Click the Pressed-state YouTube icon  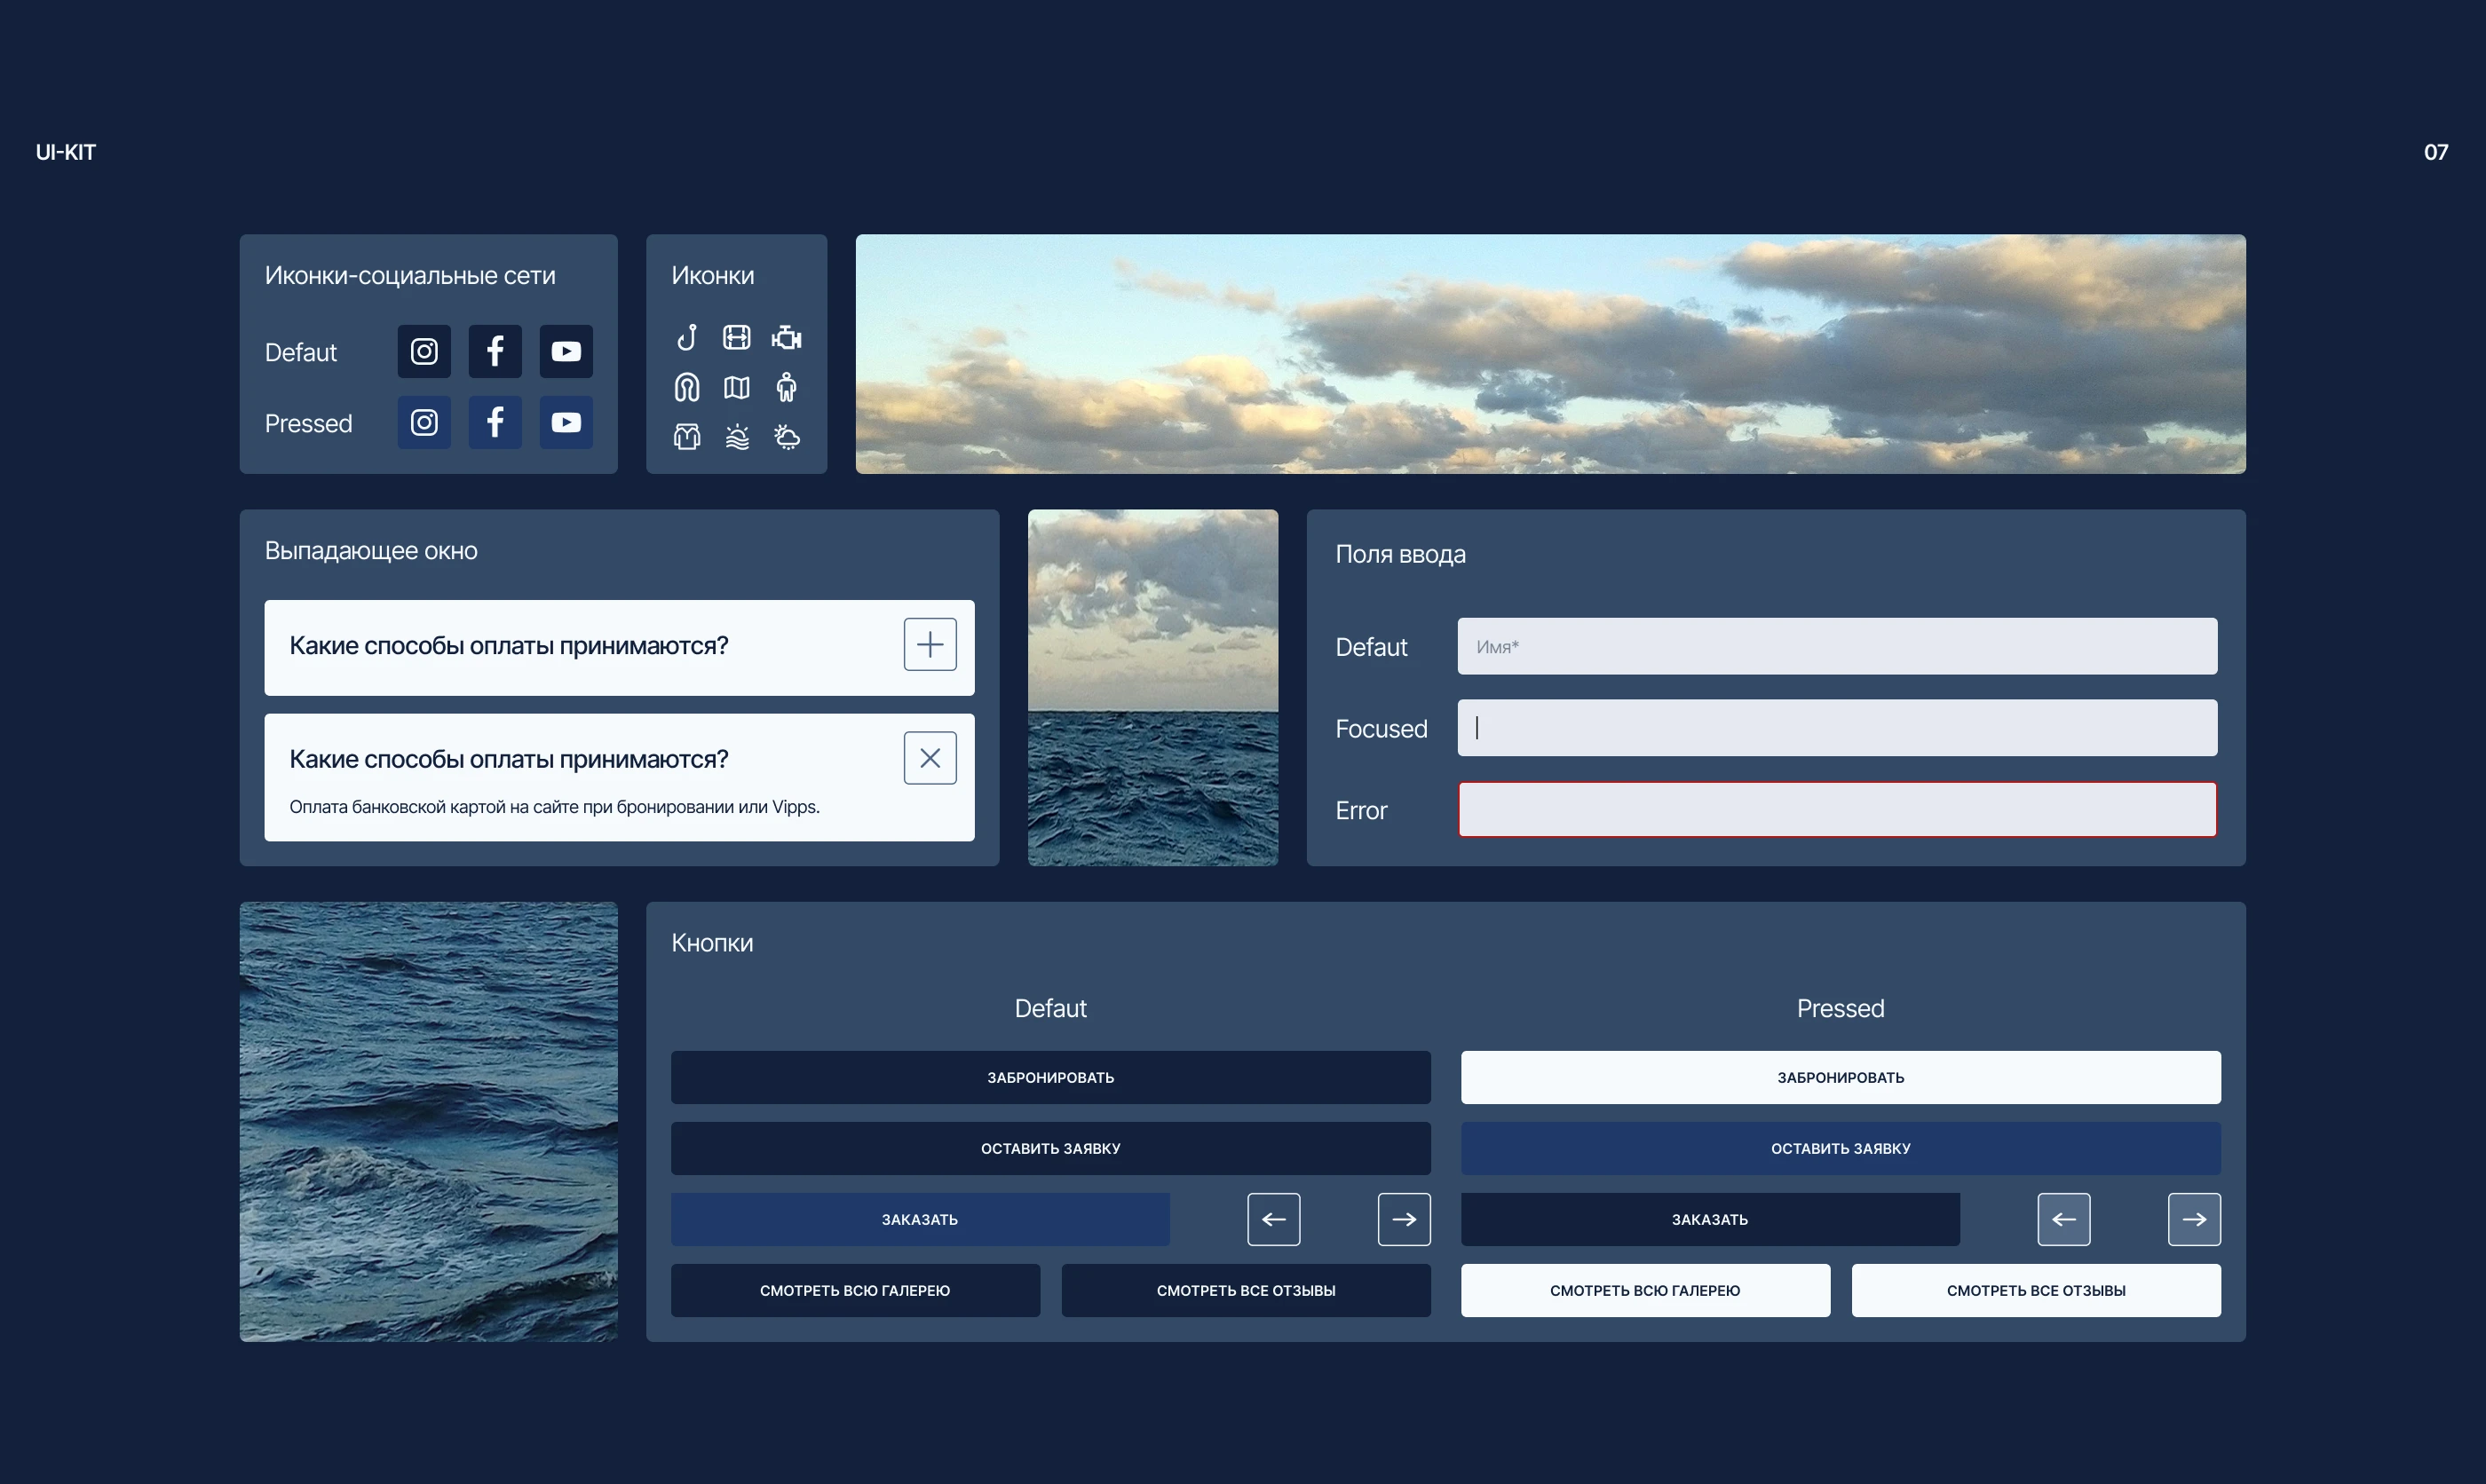566,422
